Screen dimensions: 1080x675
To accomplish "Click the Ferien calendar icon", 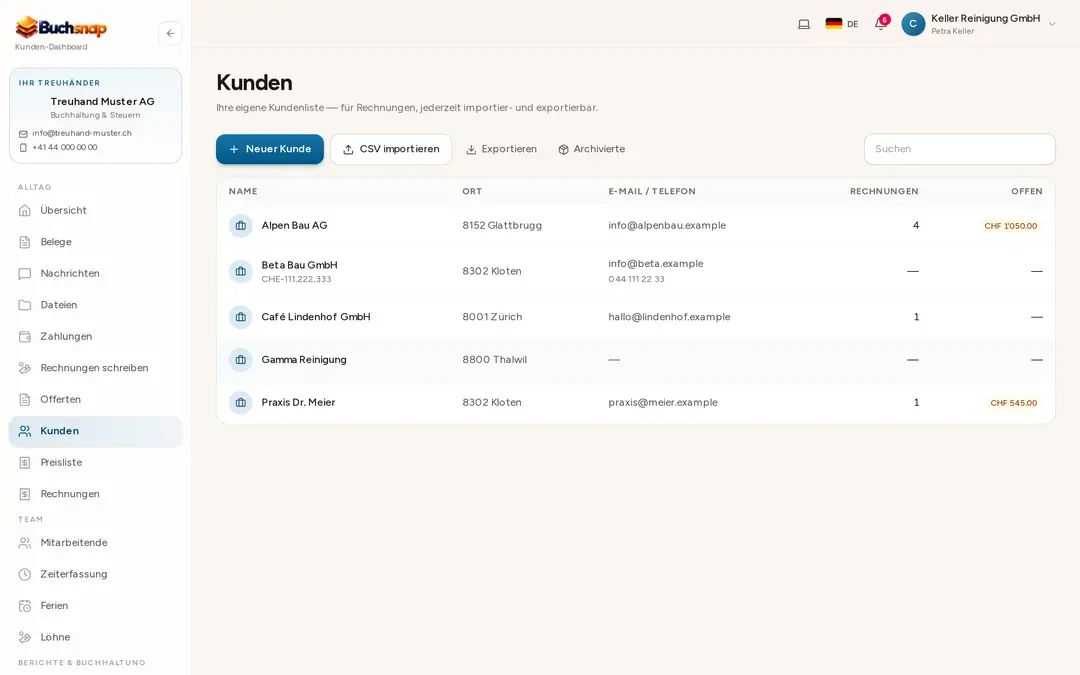I will pos(25,606).
